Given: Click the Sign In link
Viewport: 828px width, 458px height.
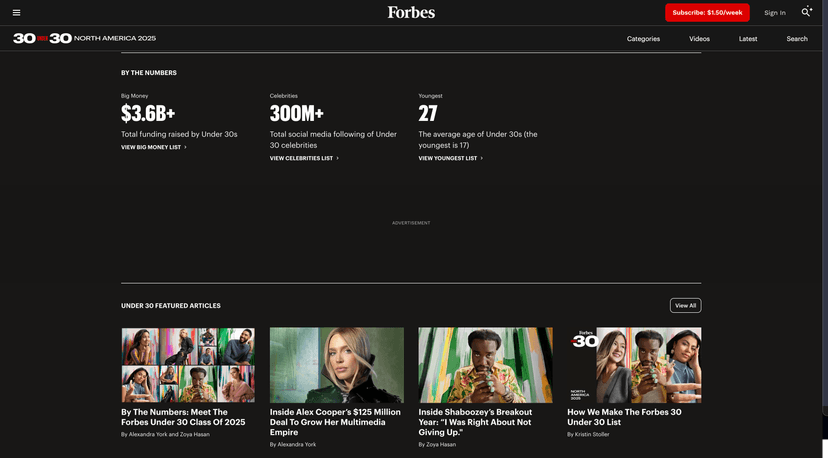Looking at the screenshot, I should (774, 13).
